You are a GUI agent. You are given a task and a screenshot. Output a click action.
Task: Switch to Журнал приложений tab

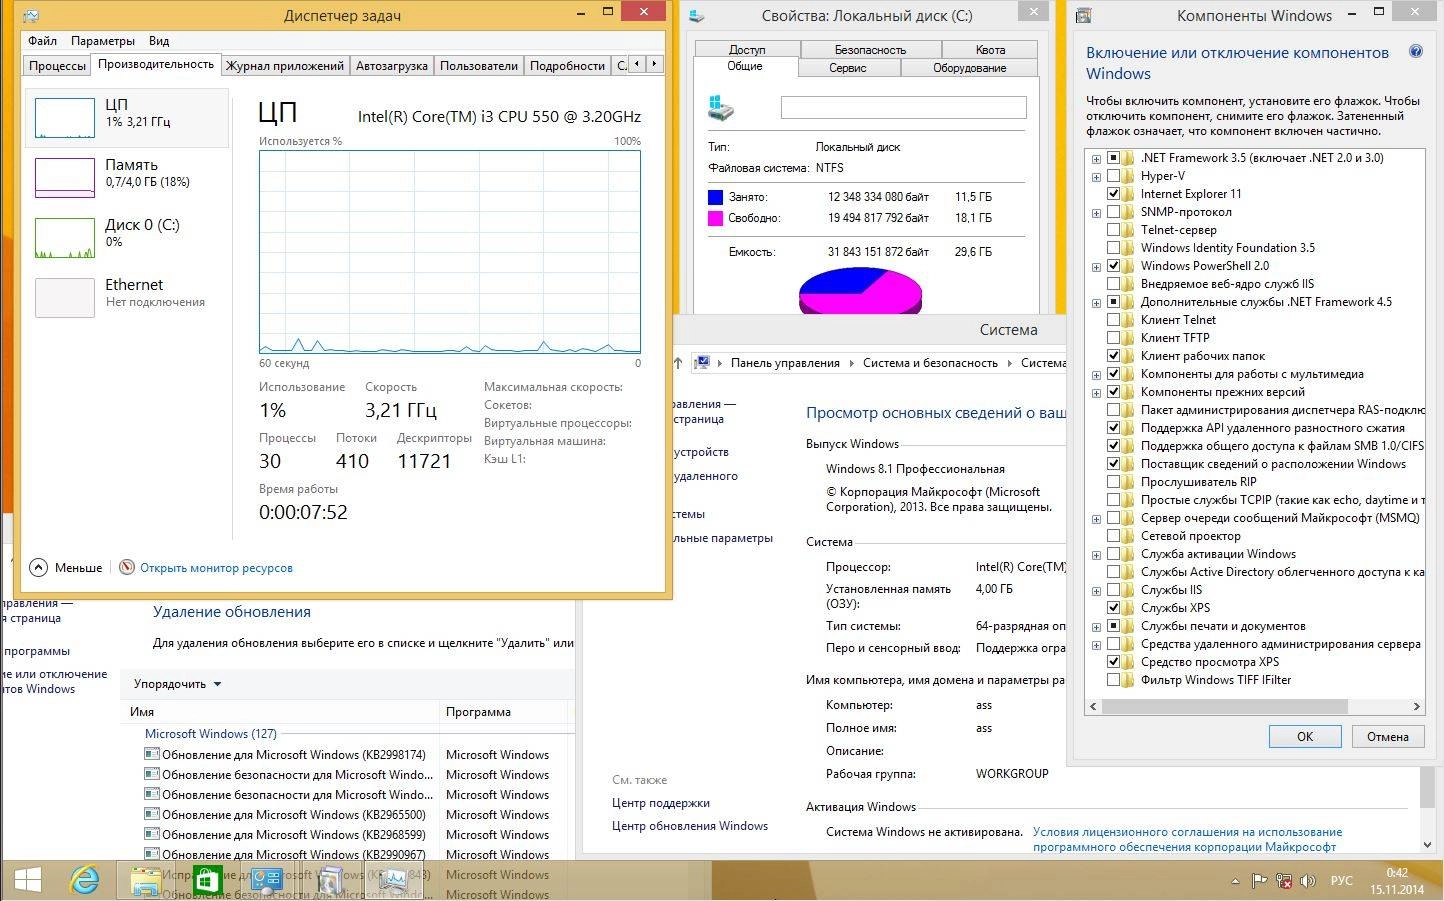(285, 66)
